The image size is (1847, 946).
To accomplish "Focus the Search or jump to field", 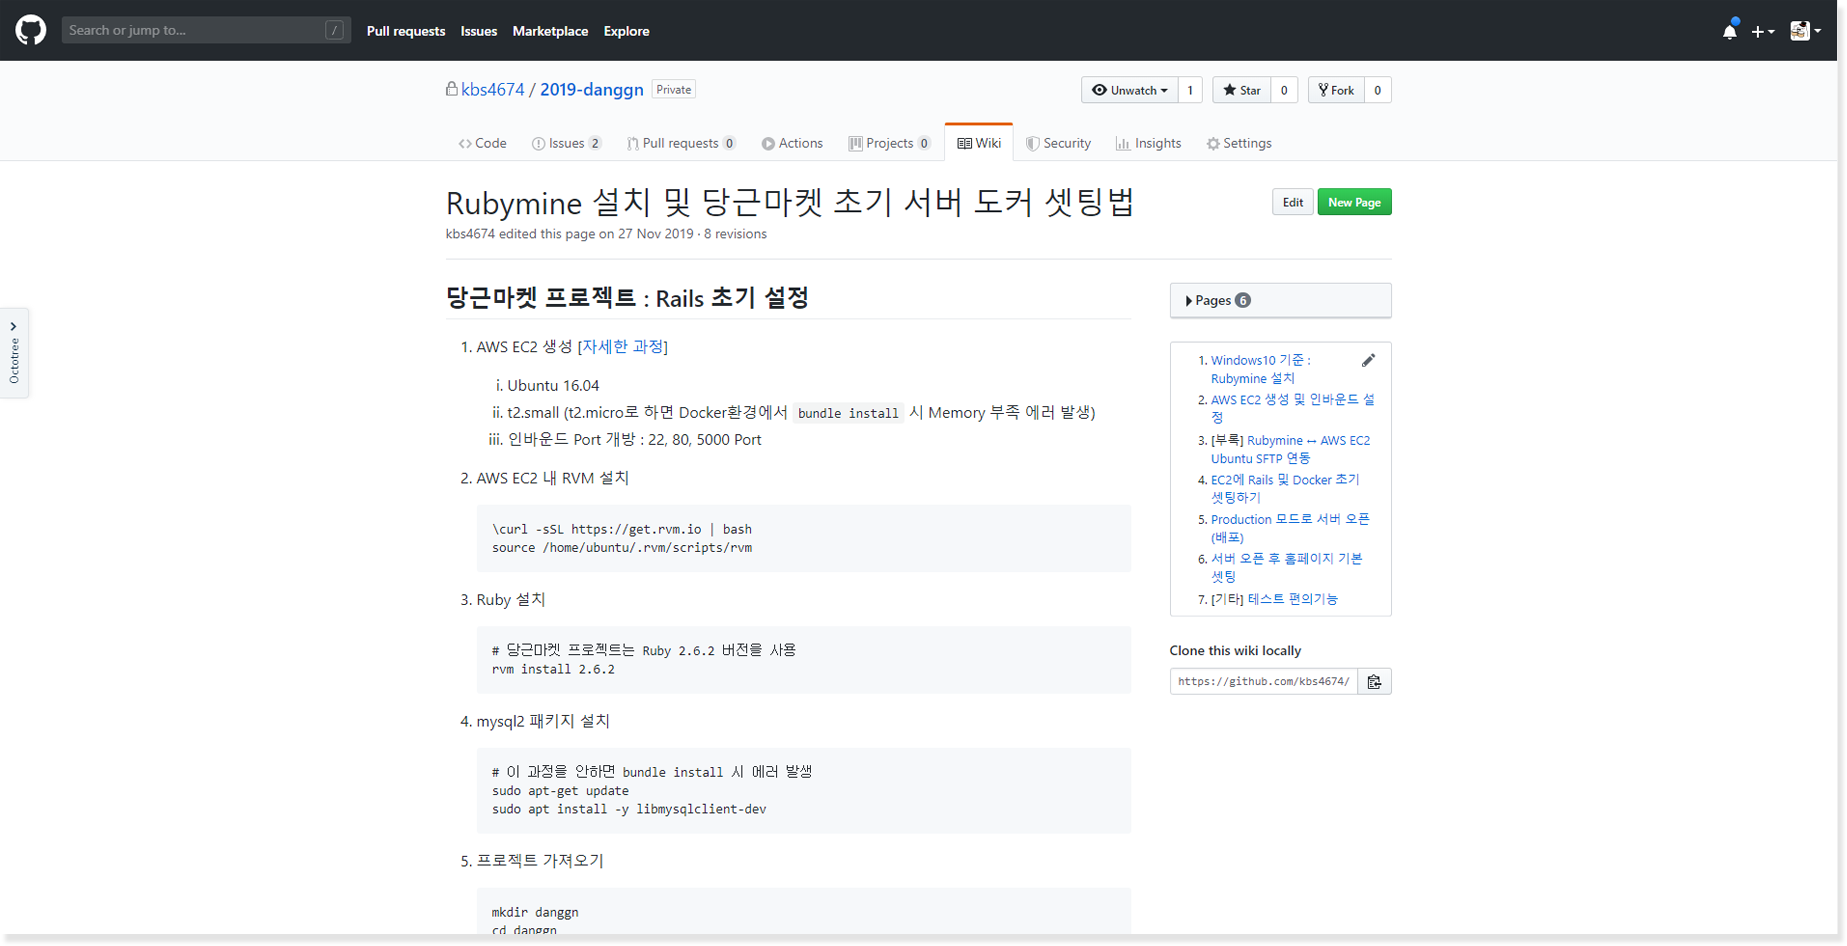I will pyautogui.click(x=206, y=30).
